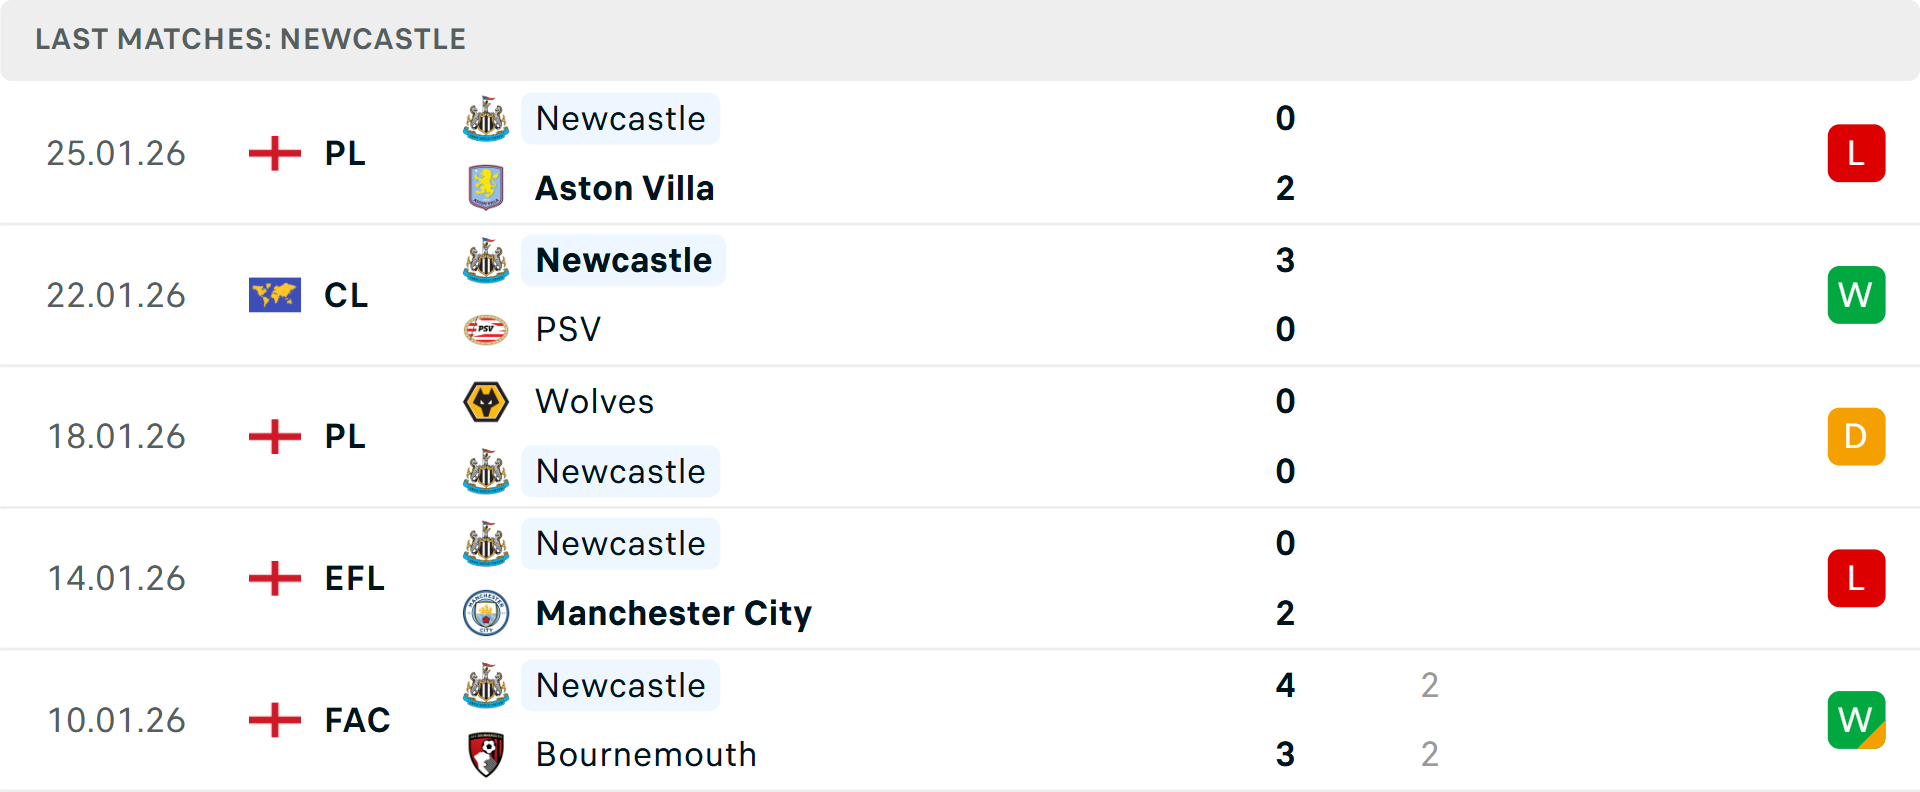
Task: Click the England flag next to FAC
Action: (x=274, y=720)
